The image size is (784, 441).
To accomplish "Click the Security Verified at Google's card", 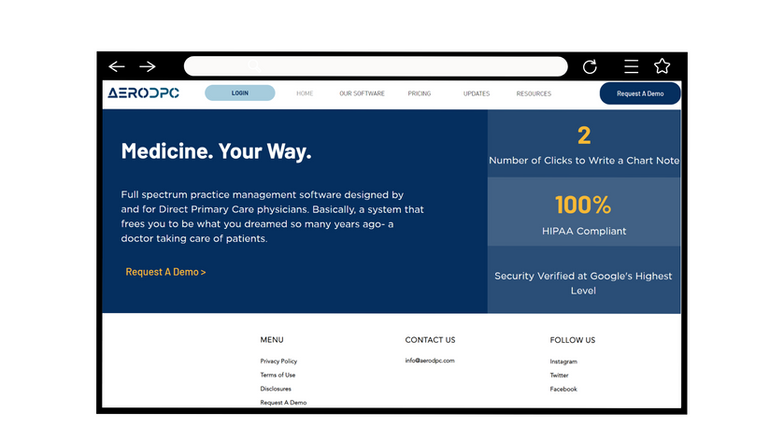I will pyautogui.click(x=584, y=280).
